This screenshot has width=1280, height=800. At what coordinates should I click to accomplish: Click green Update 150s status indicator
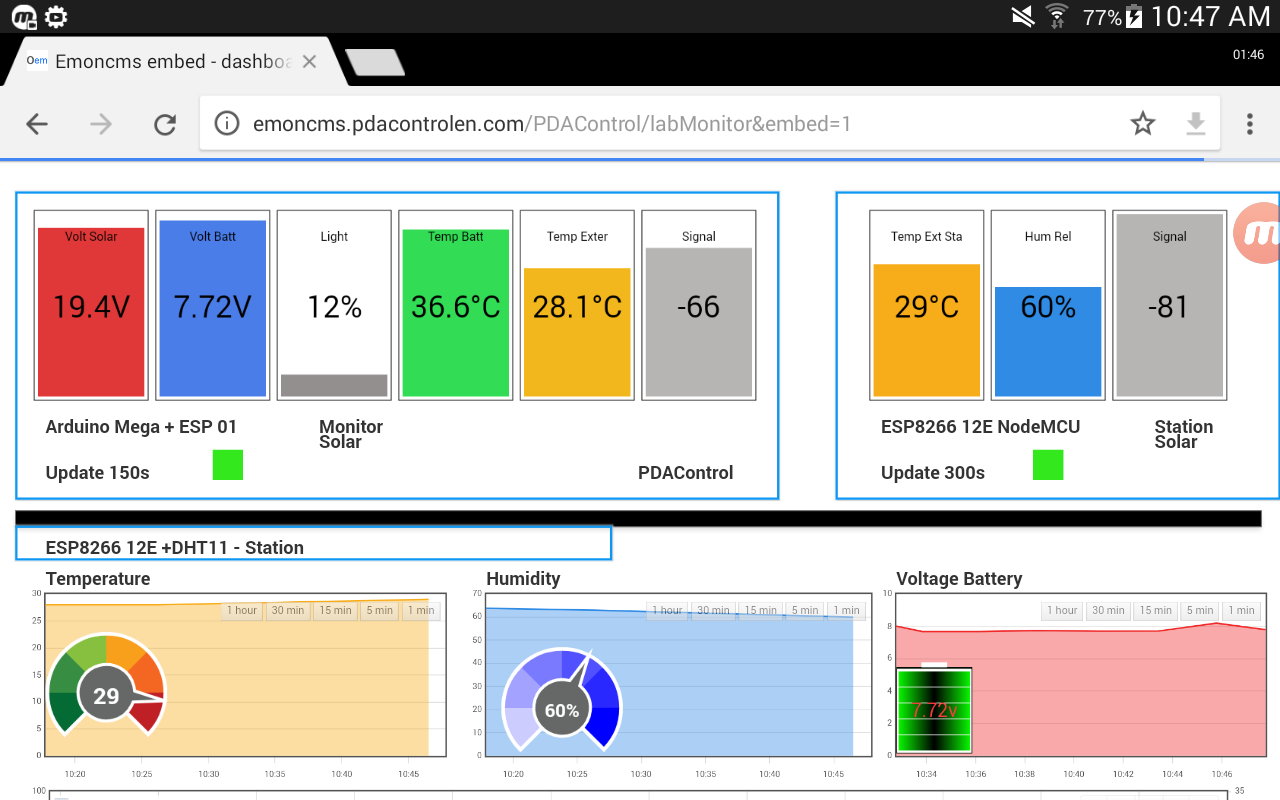coord(228,465)
